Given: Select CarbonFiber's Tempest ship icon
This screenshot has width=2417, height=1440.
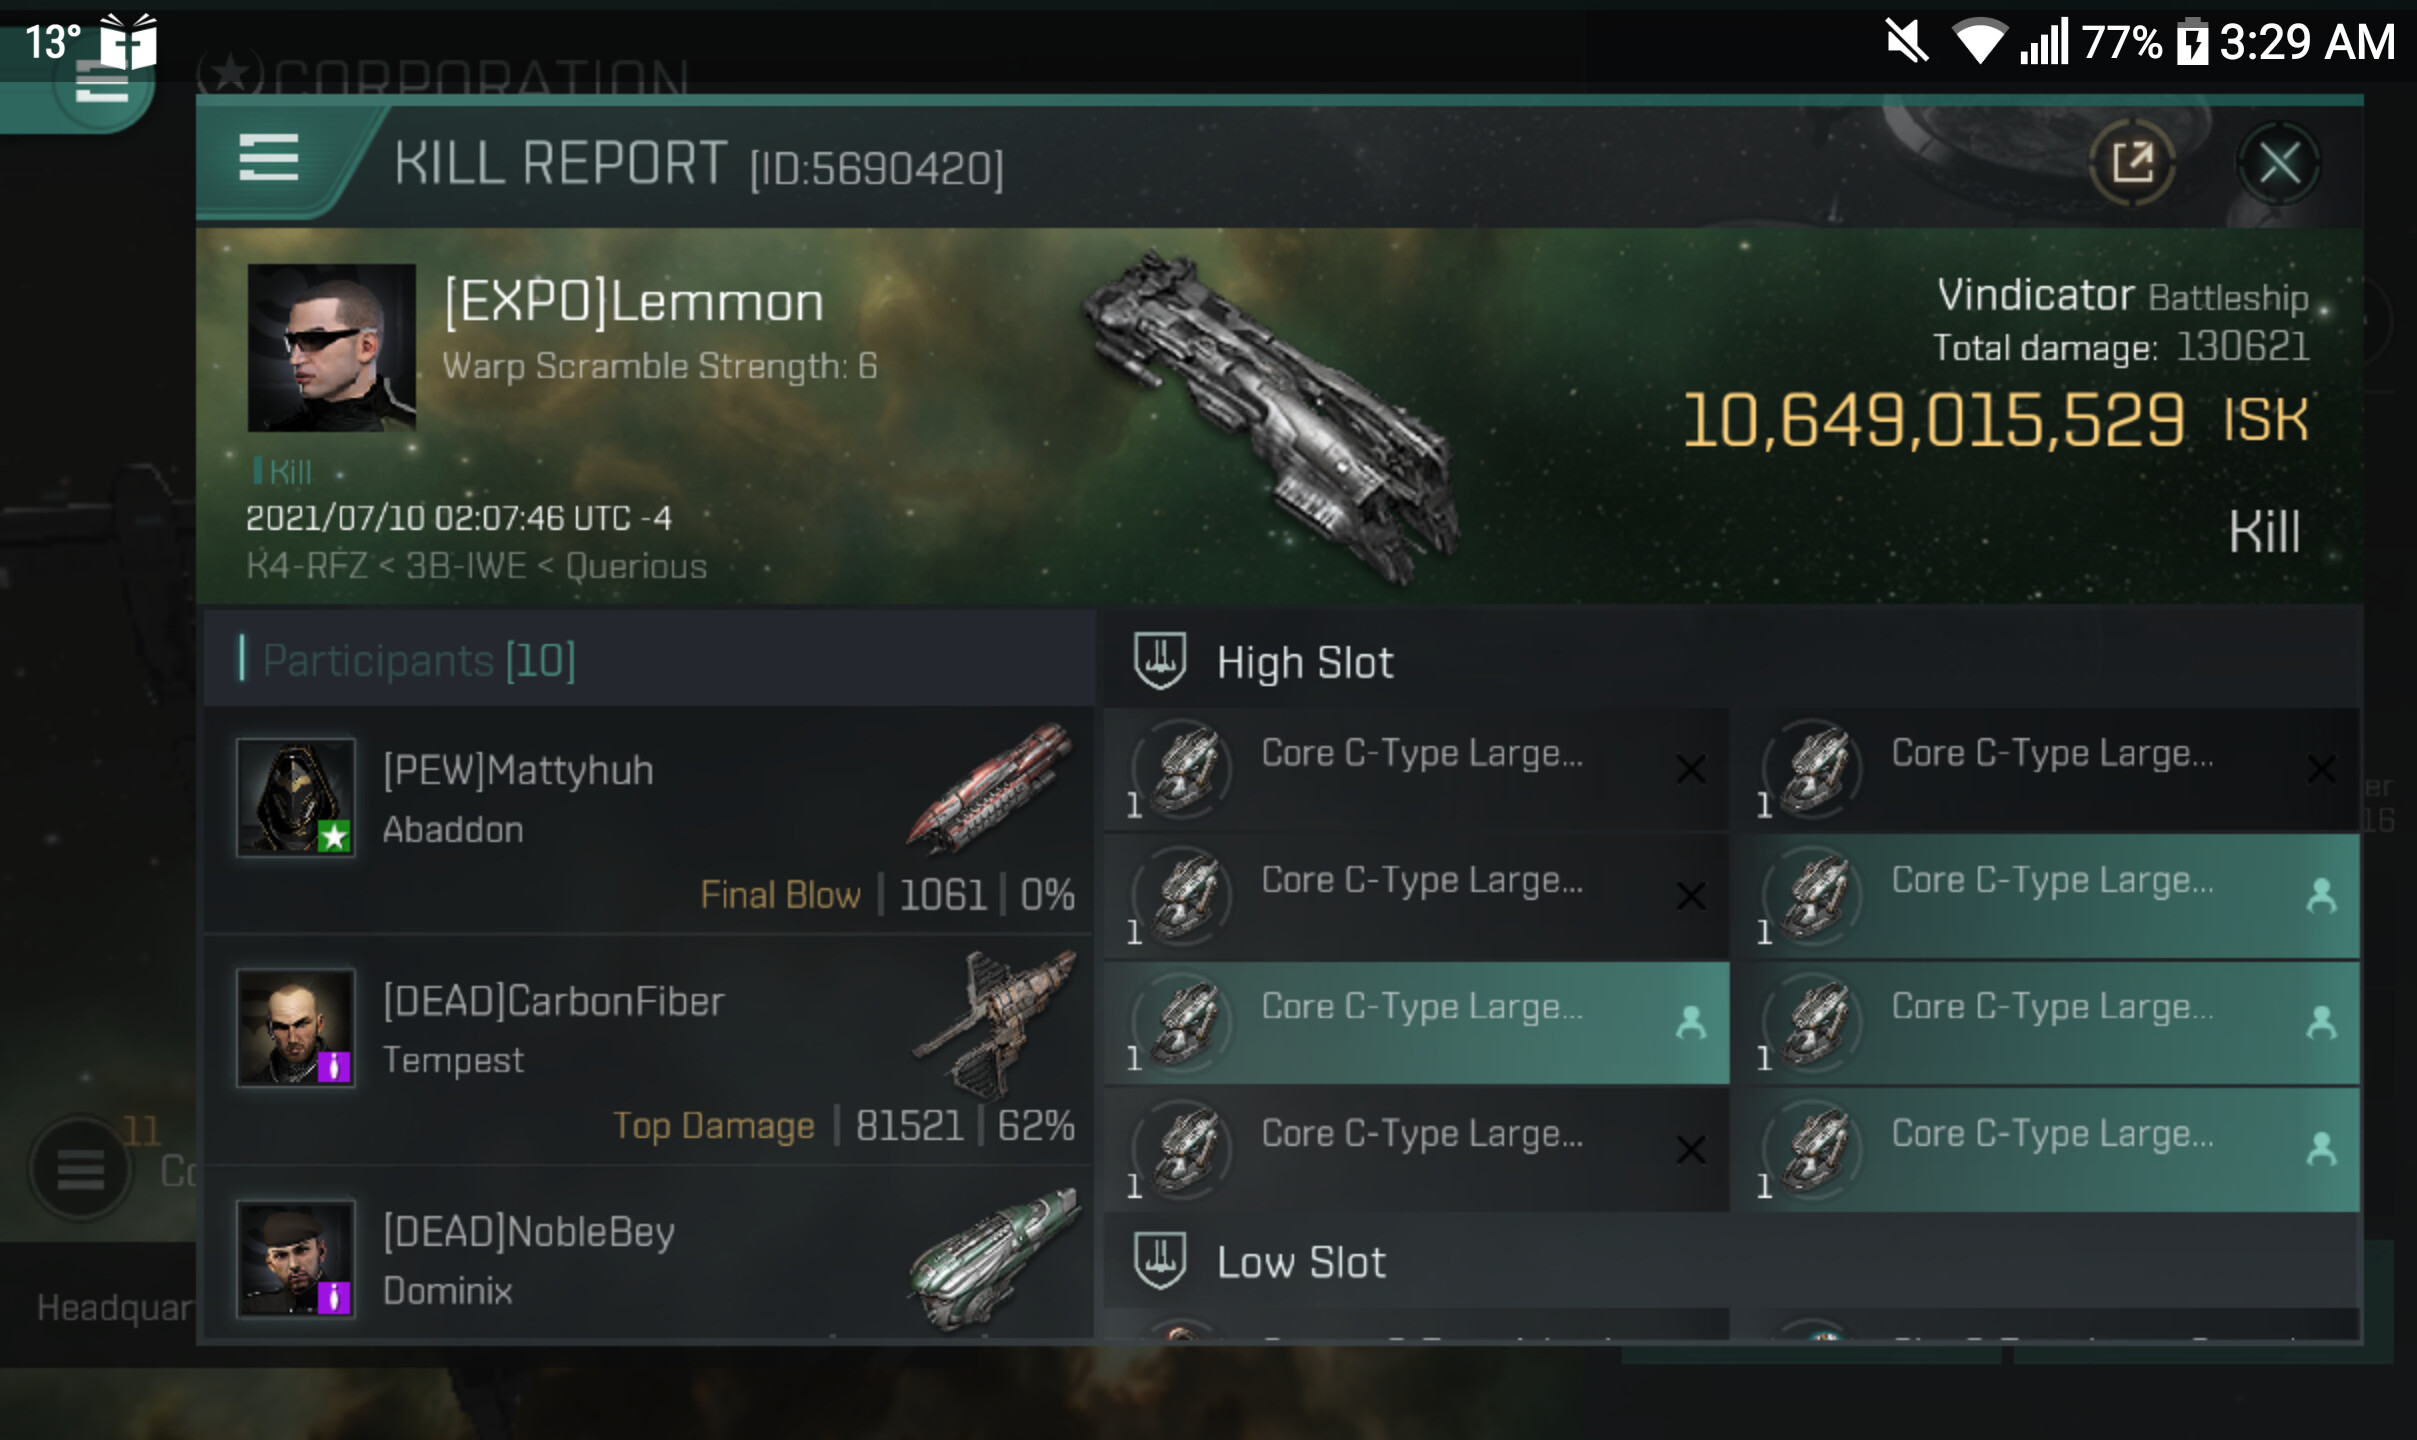Looking at the screenshot, I should (994, 1025).
